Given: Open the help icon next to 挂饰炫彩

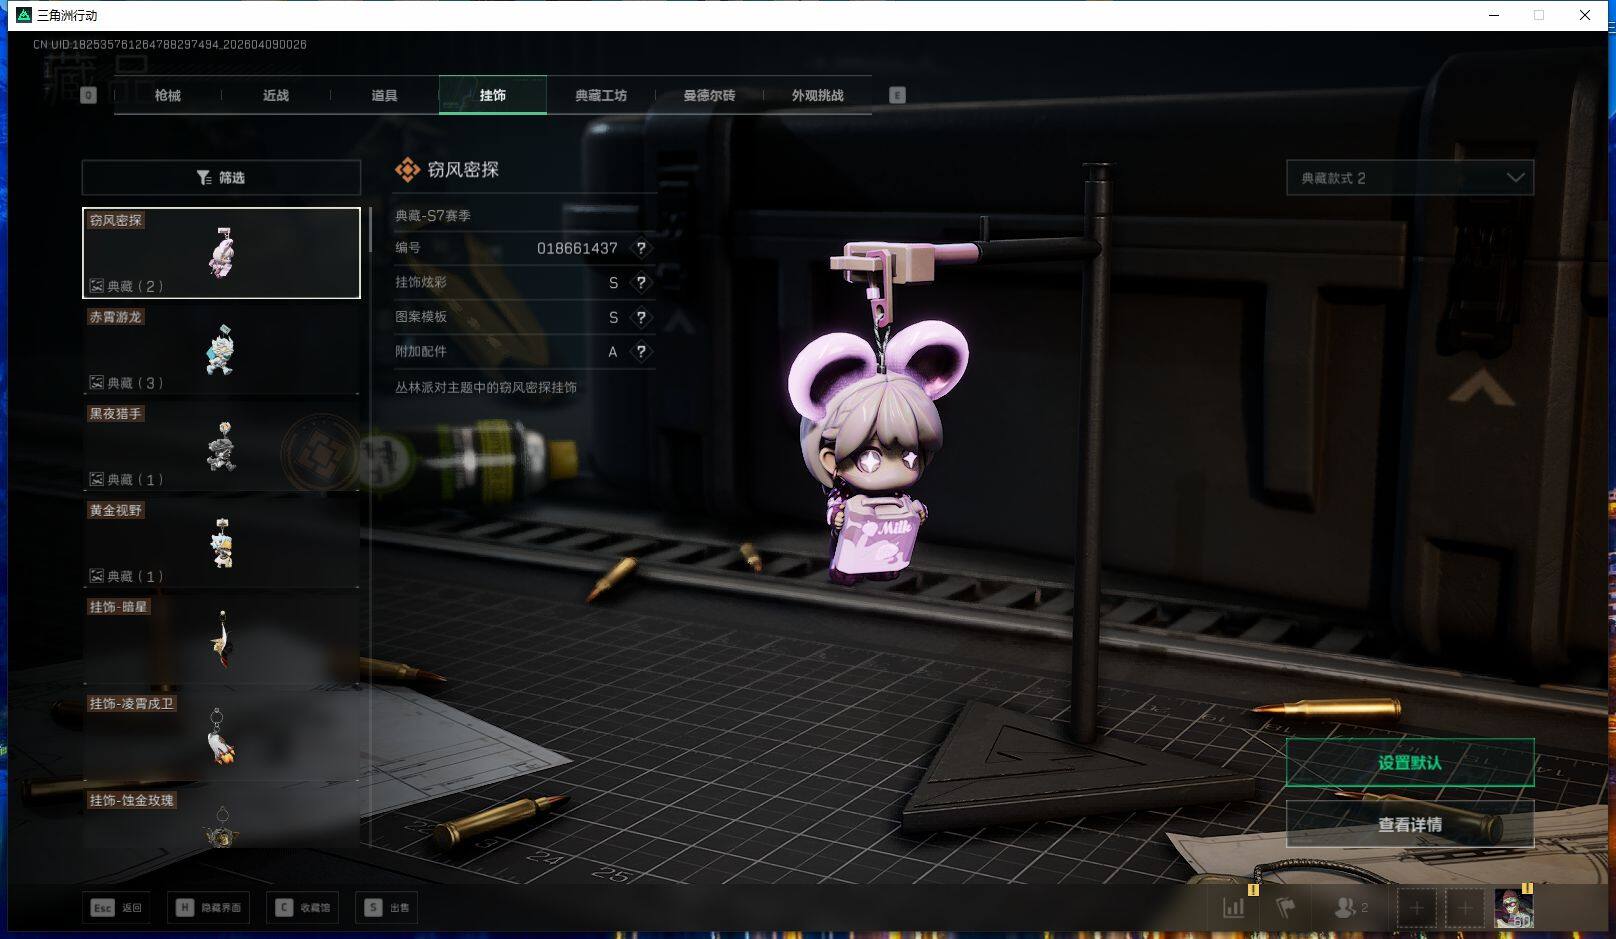Looking at the screenshot, I should [x=641, y=283].
